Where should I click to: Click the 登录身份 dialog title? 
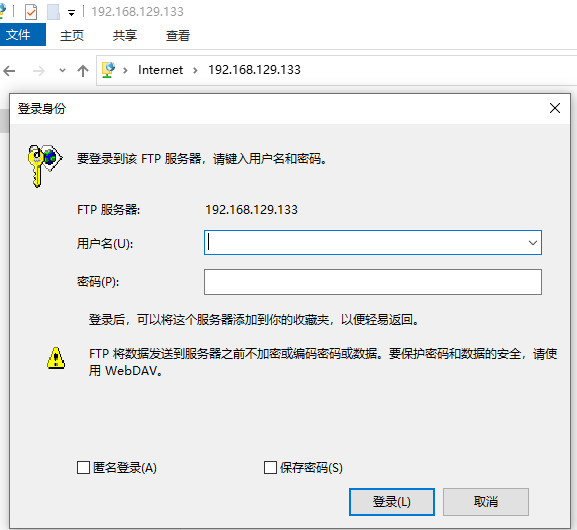pyautogui.click(x=42, y=109)
